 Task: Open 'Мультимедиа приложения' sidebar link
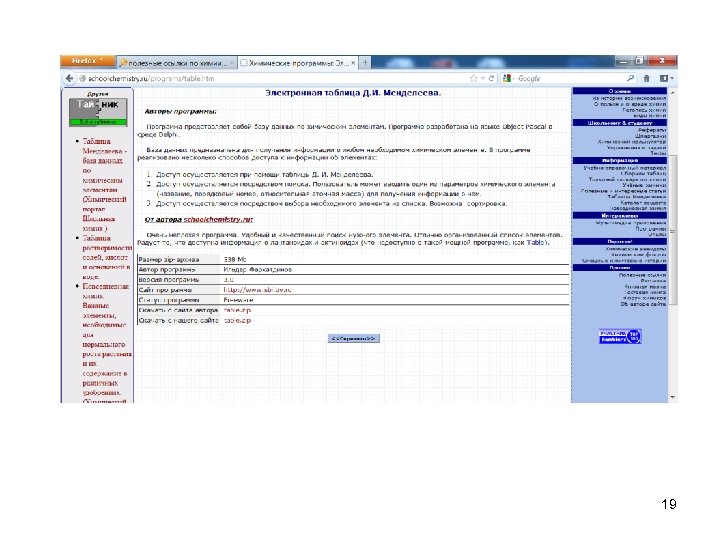(x=631, y=223)
